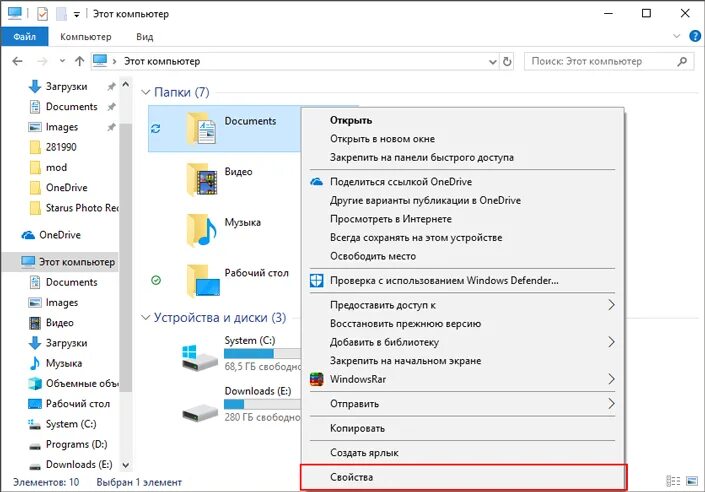Choose Просмотреть в Интернете

click(462, 219)
